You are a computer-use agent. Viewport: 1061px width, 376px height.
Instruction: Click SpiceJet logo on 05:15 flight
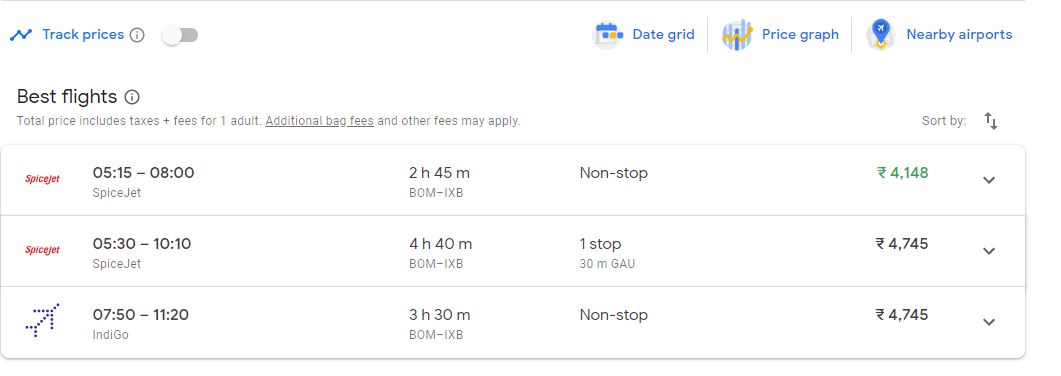click(x=43, y=179)
